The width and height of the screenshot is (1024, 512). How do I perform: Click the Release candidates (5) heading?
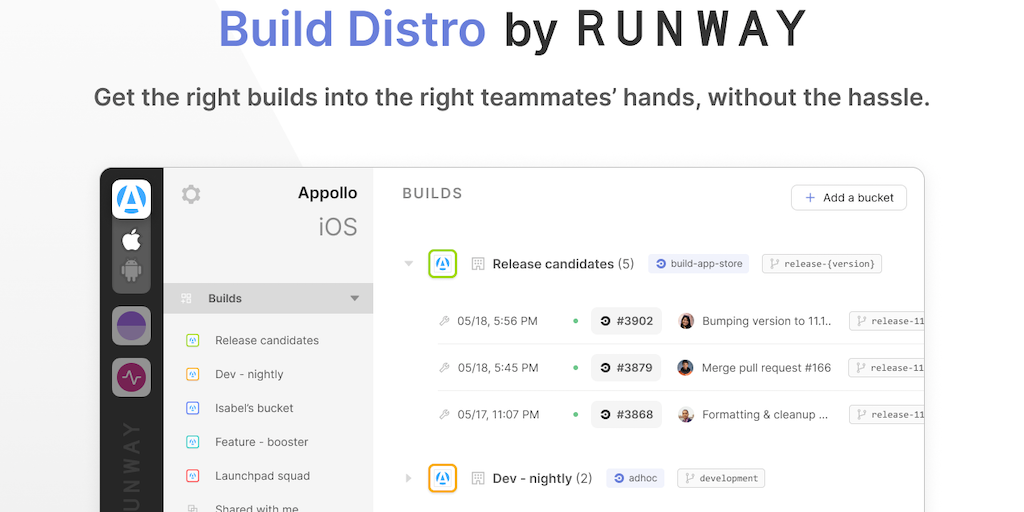tap(564, 264)
